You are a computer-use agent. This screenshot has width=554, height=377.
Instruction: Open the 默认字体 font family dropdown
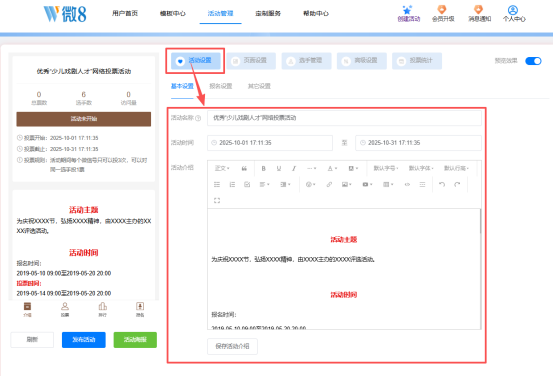[x=421, y=169]
